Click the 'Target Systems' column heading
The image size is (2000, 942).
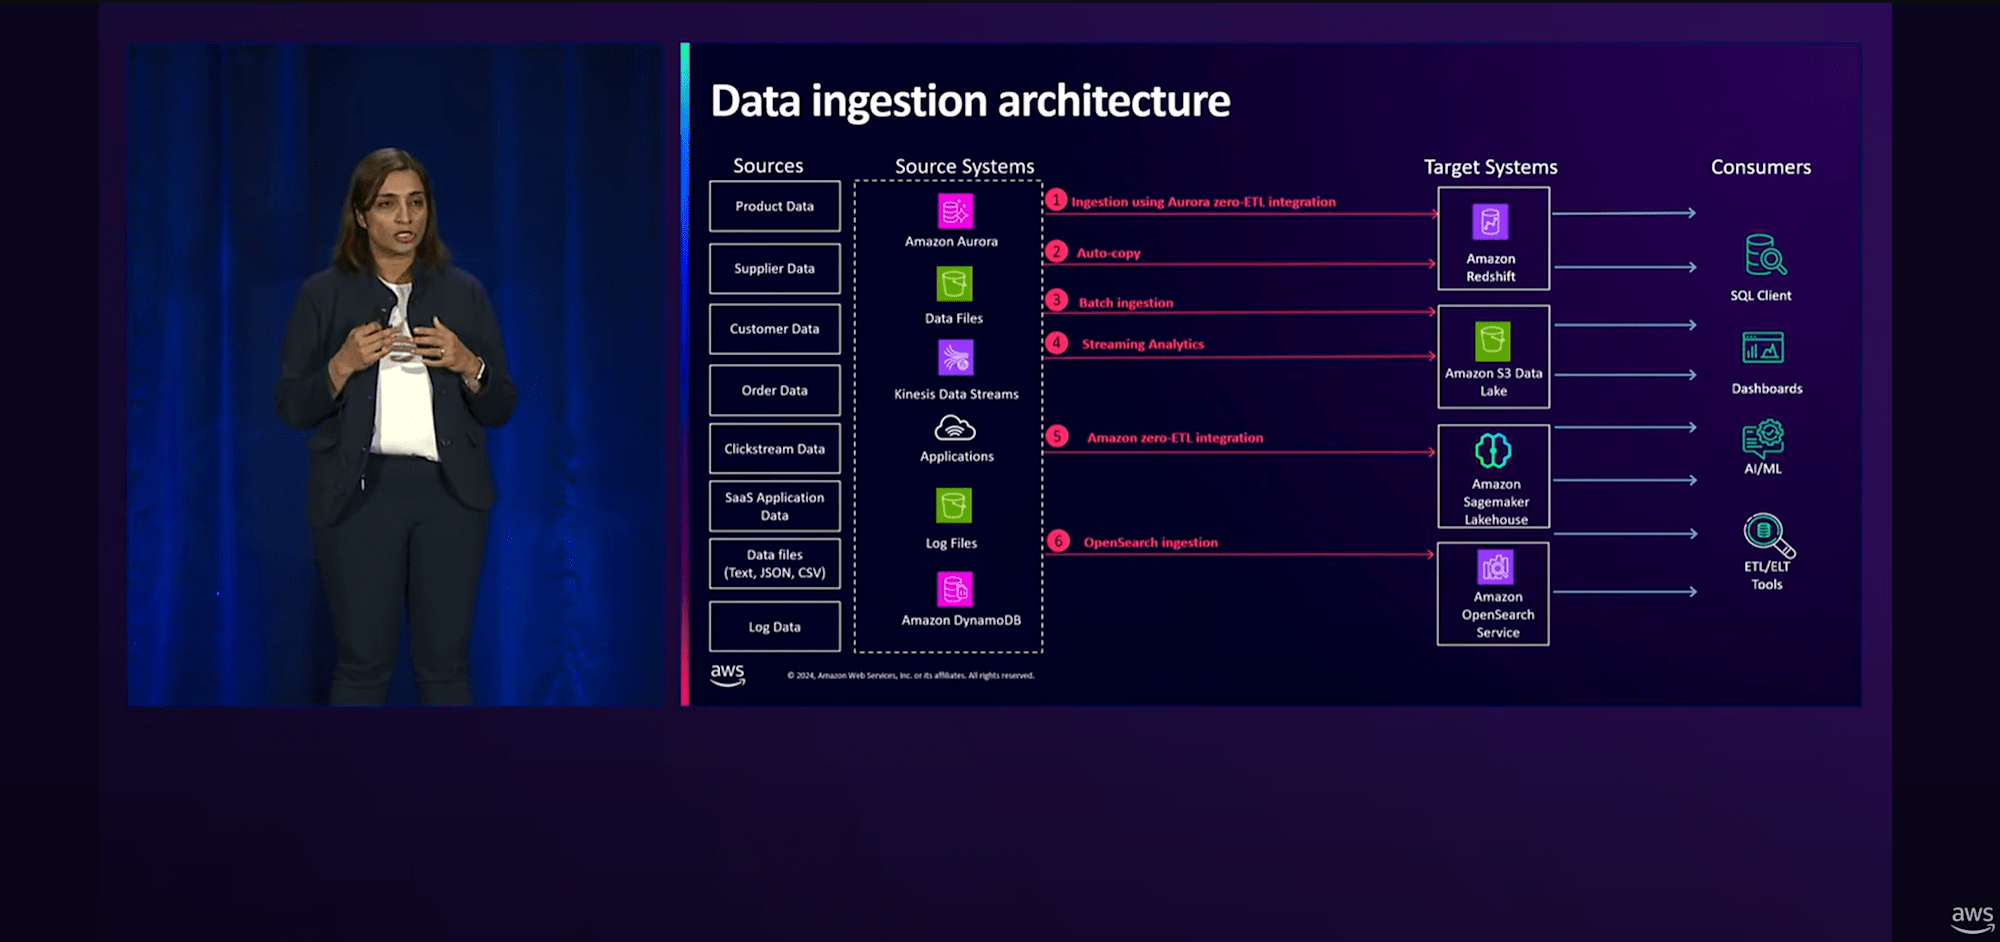pos(1491,167)
